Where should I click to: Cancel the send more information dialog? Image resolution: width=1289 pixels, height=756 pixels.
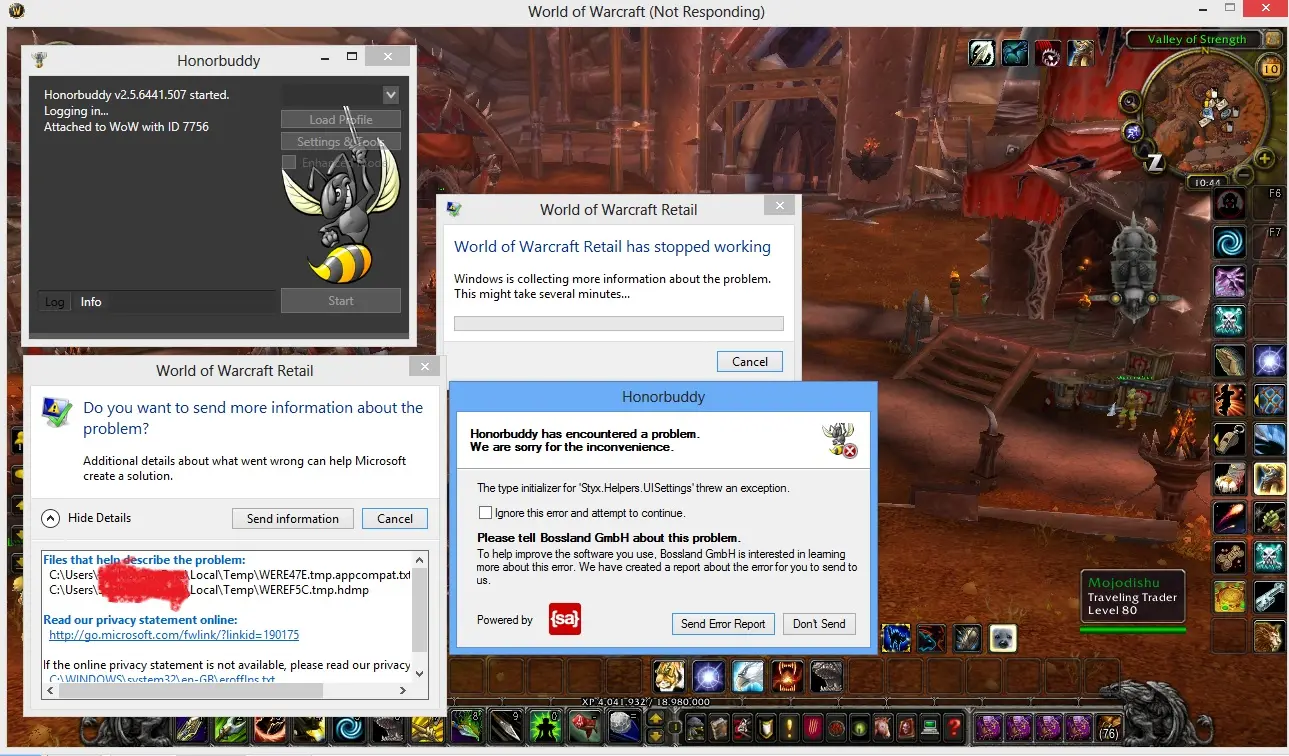395,518
